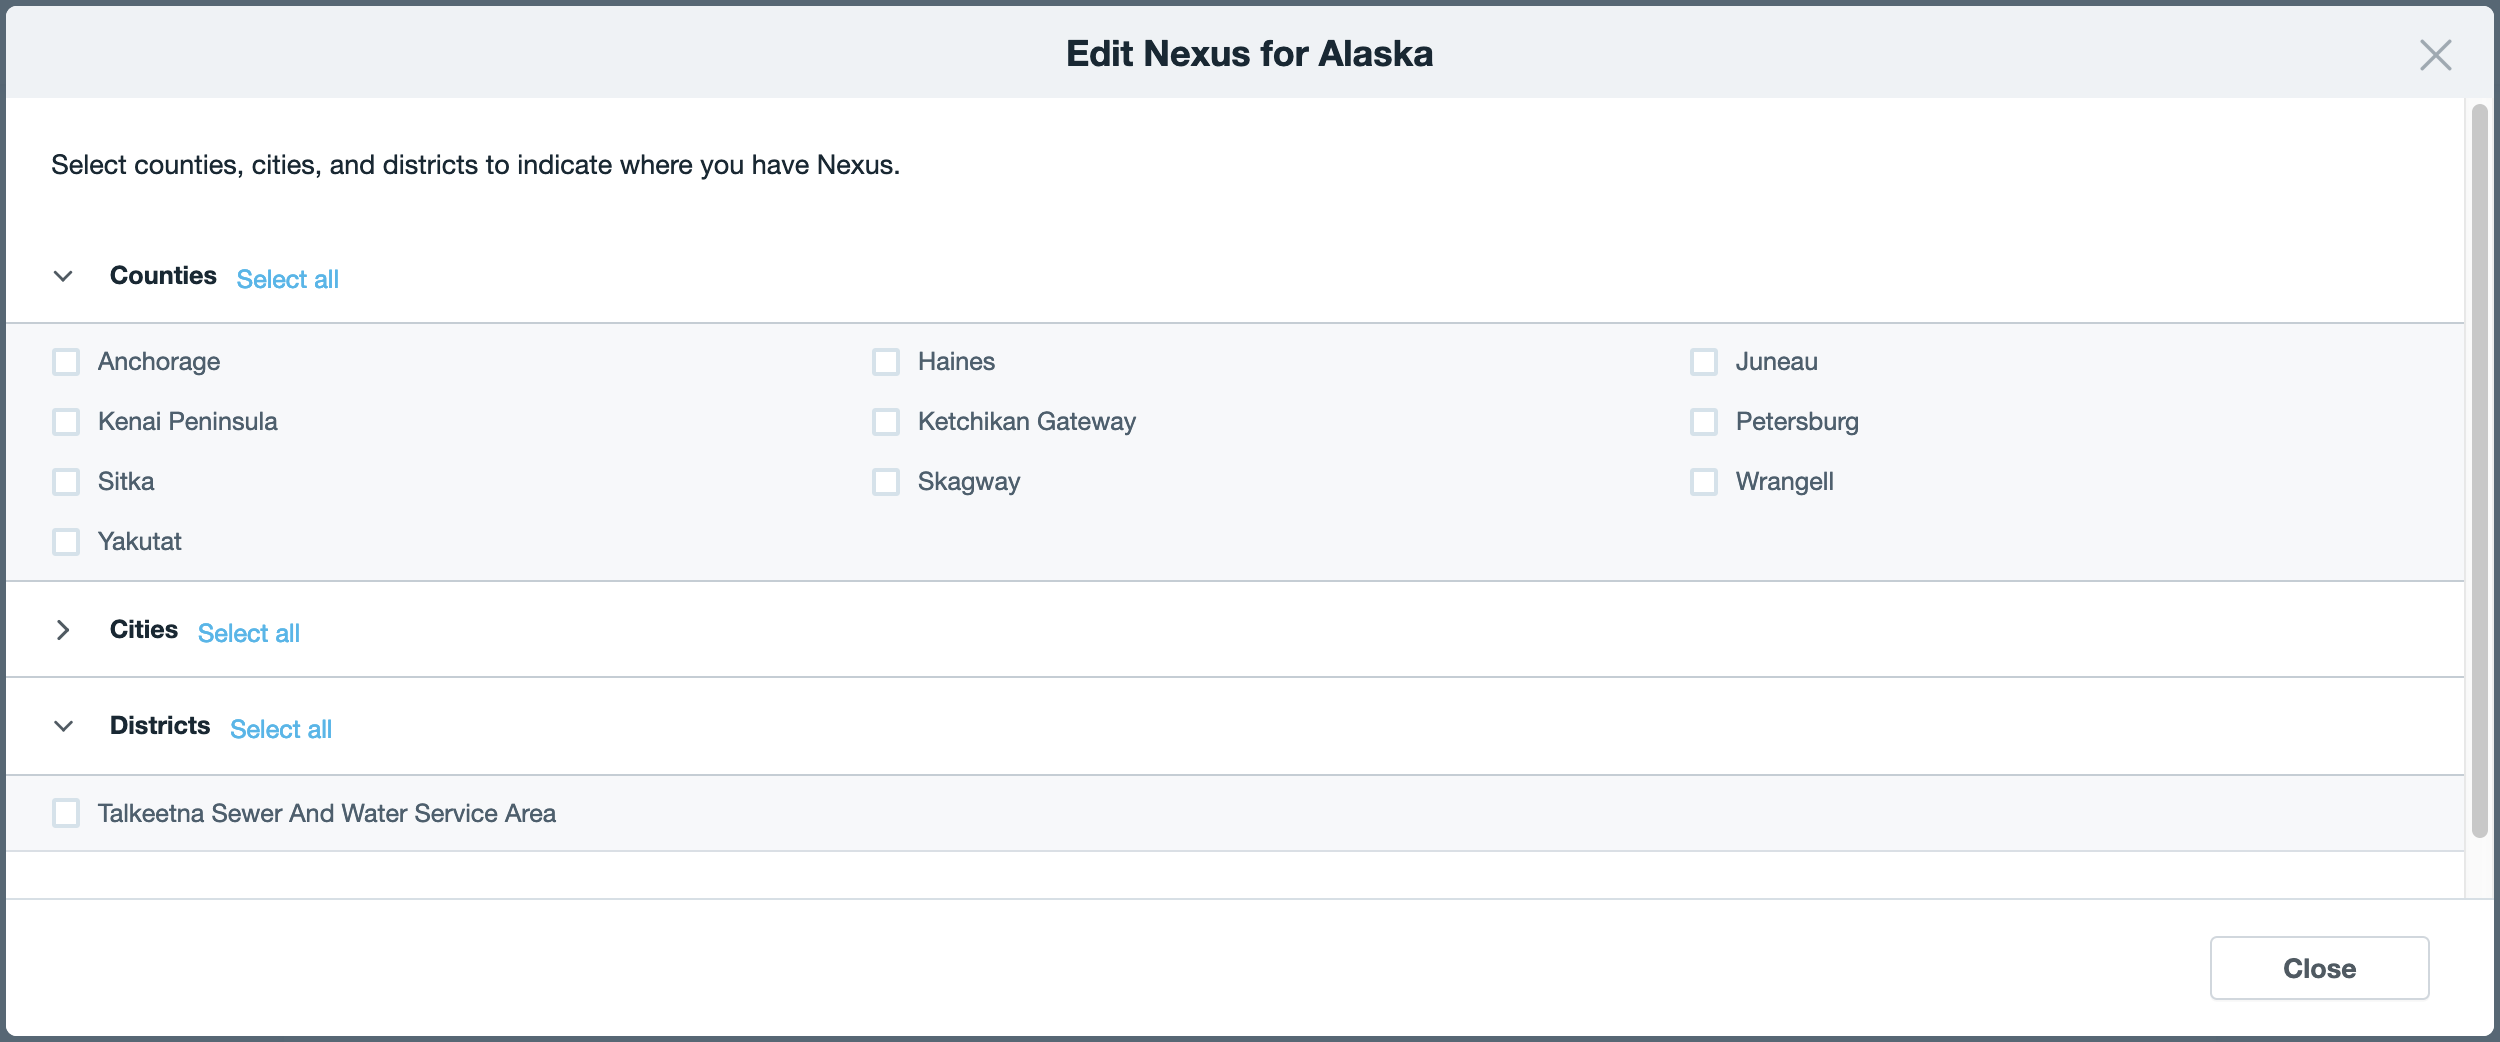2500x1042 pixels.
Task: Select all counties link
Action: tap(287, 279)
